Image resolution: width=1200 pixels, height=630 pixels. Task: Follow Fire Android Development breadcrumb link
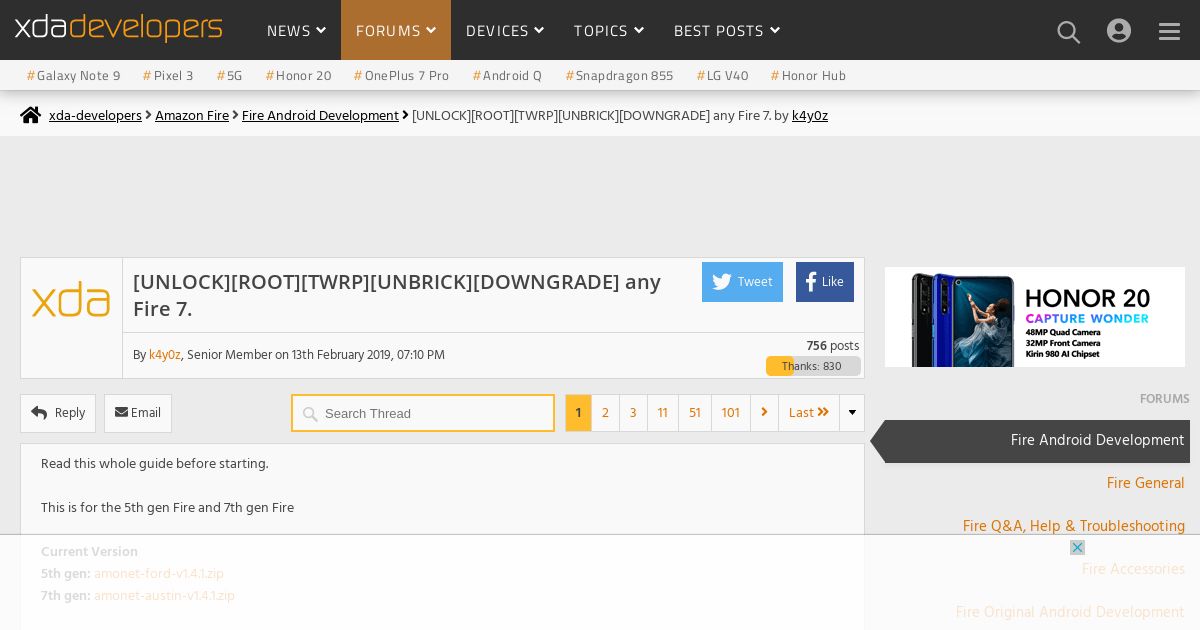[320, 116]
